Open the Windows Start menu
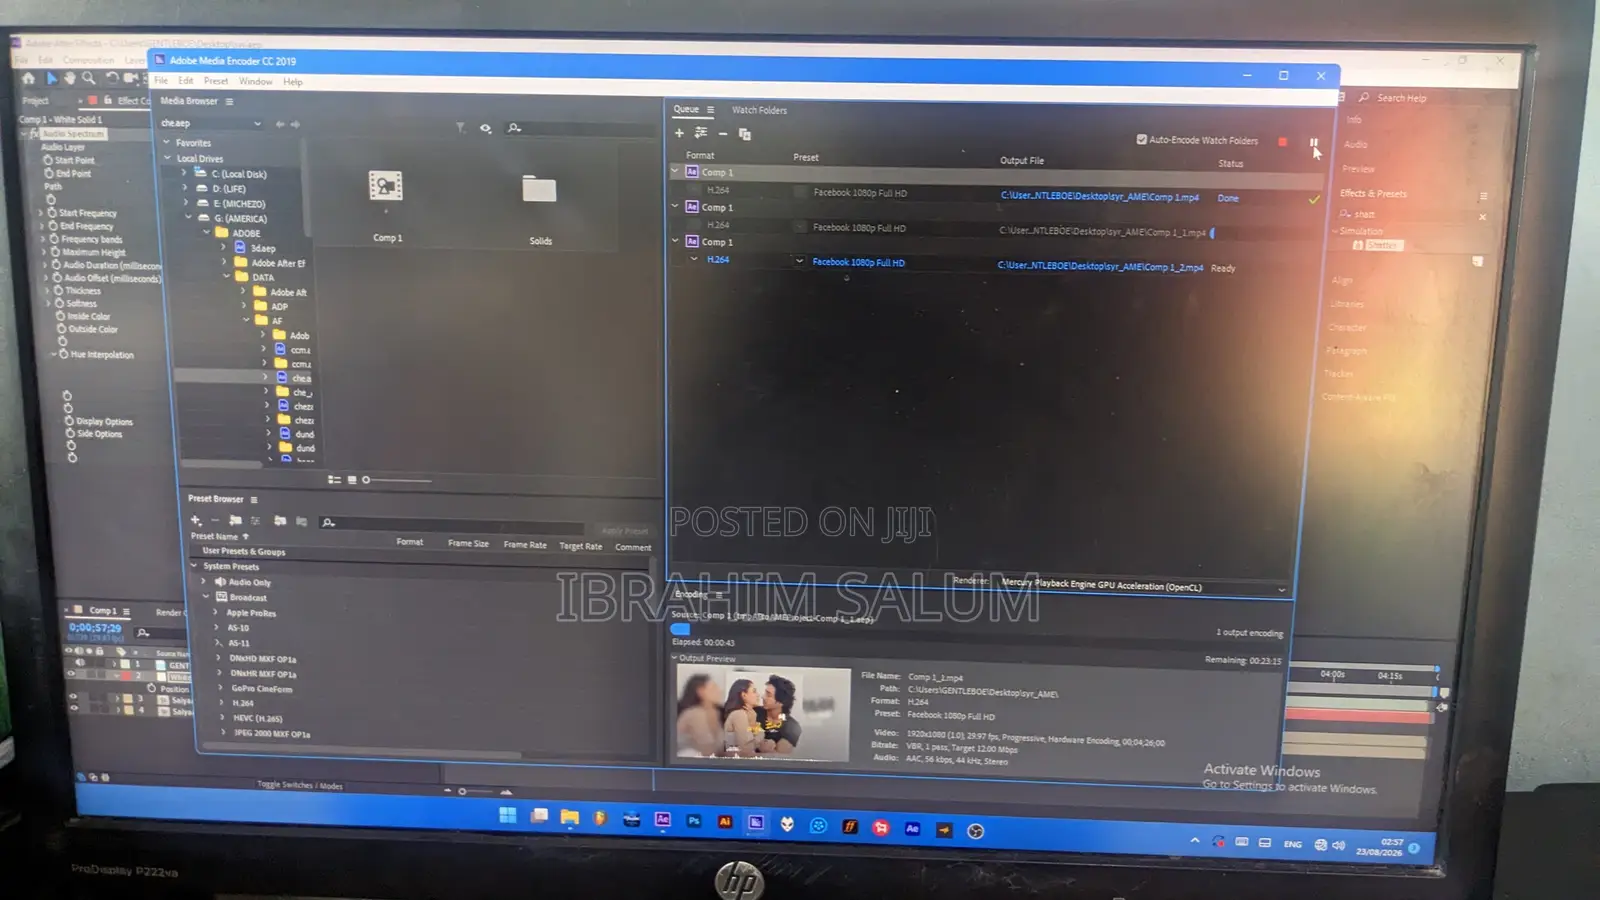 (x=508, y=816)
